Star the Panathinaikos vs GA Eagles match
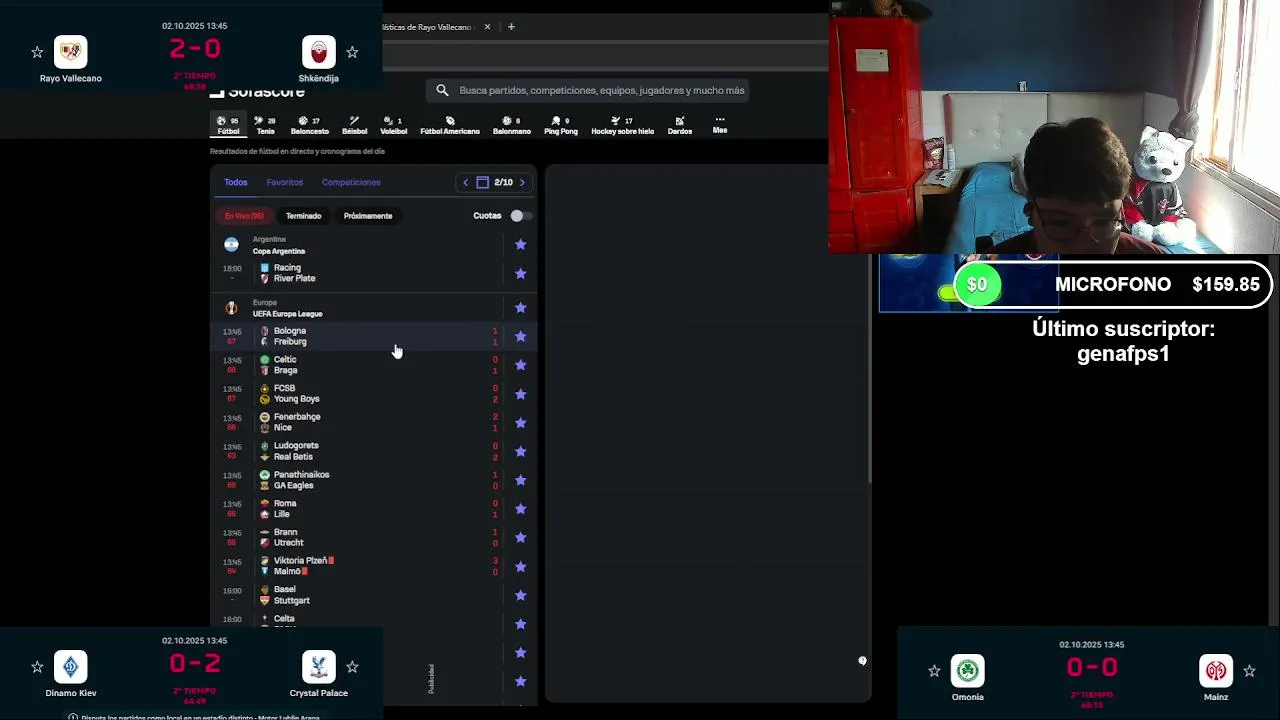Viewport: 1280px width, 720px height. click(x=520, y=480)
